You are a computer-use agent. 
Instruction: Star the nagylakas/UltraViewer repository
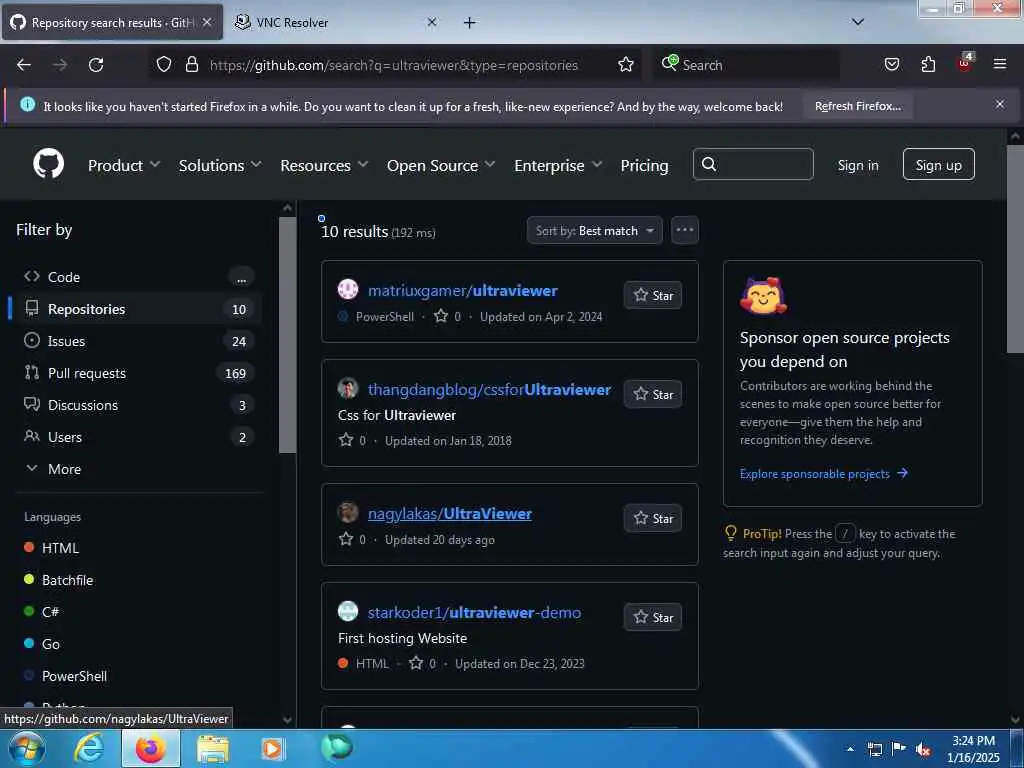point(653,518)
